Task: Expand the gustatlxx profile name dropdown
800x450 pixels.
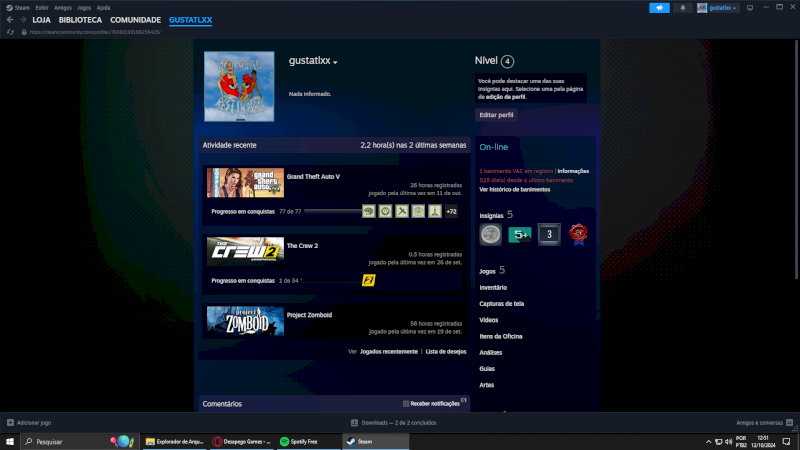Action: 335,62
